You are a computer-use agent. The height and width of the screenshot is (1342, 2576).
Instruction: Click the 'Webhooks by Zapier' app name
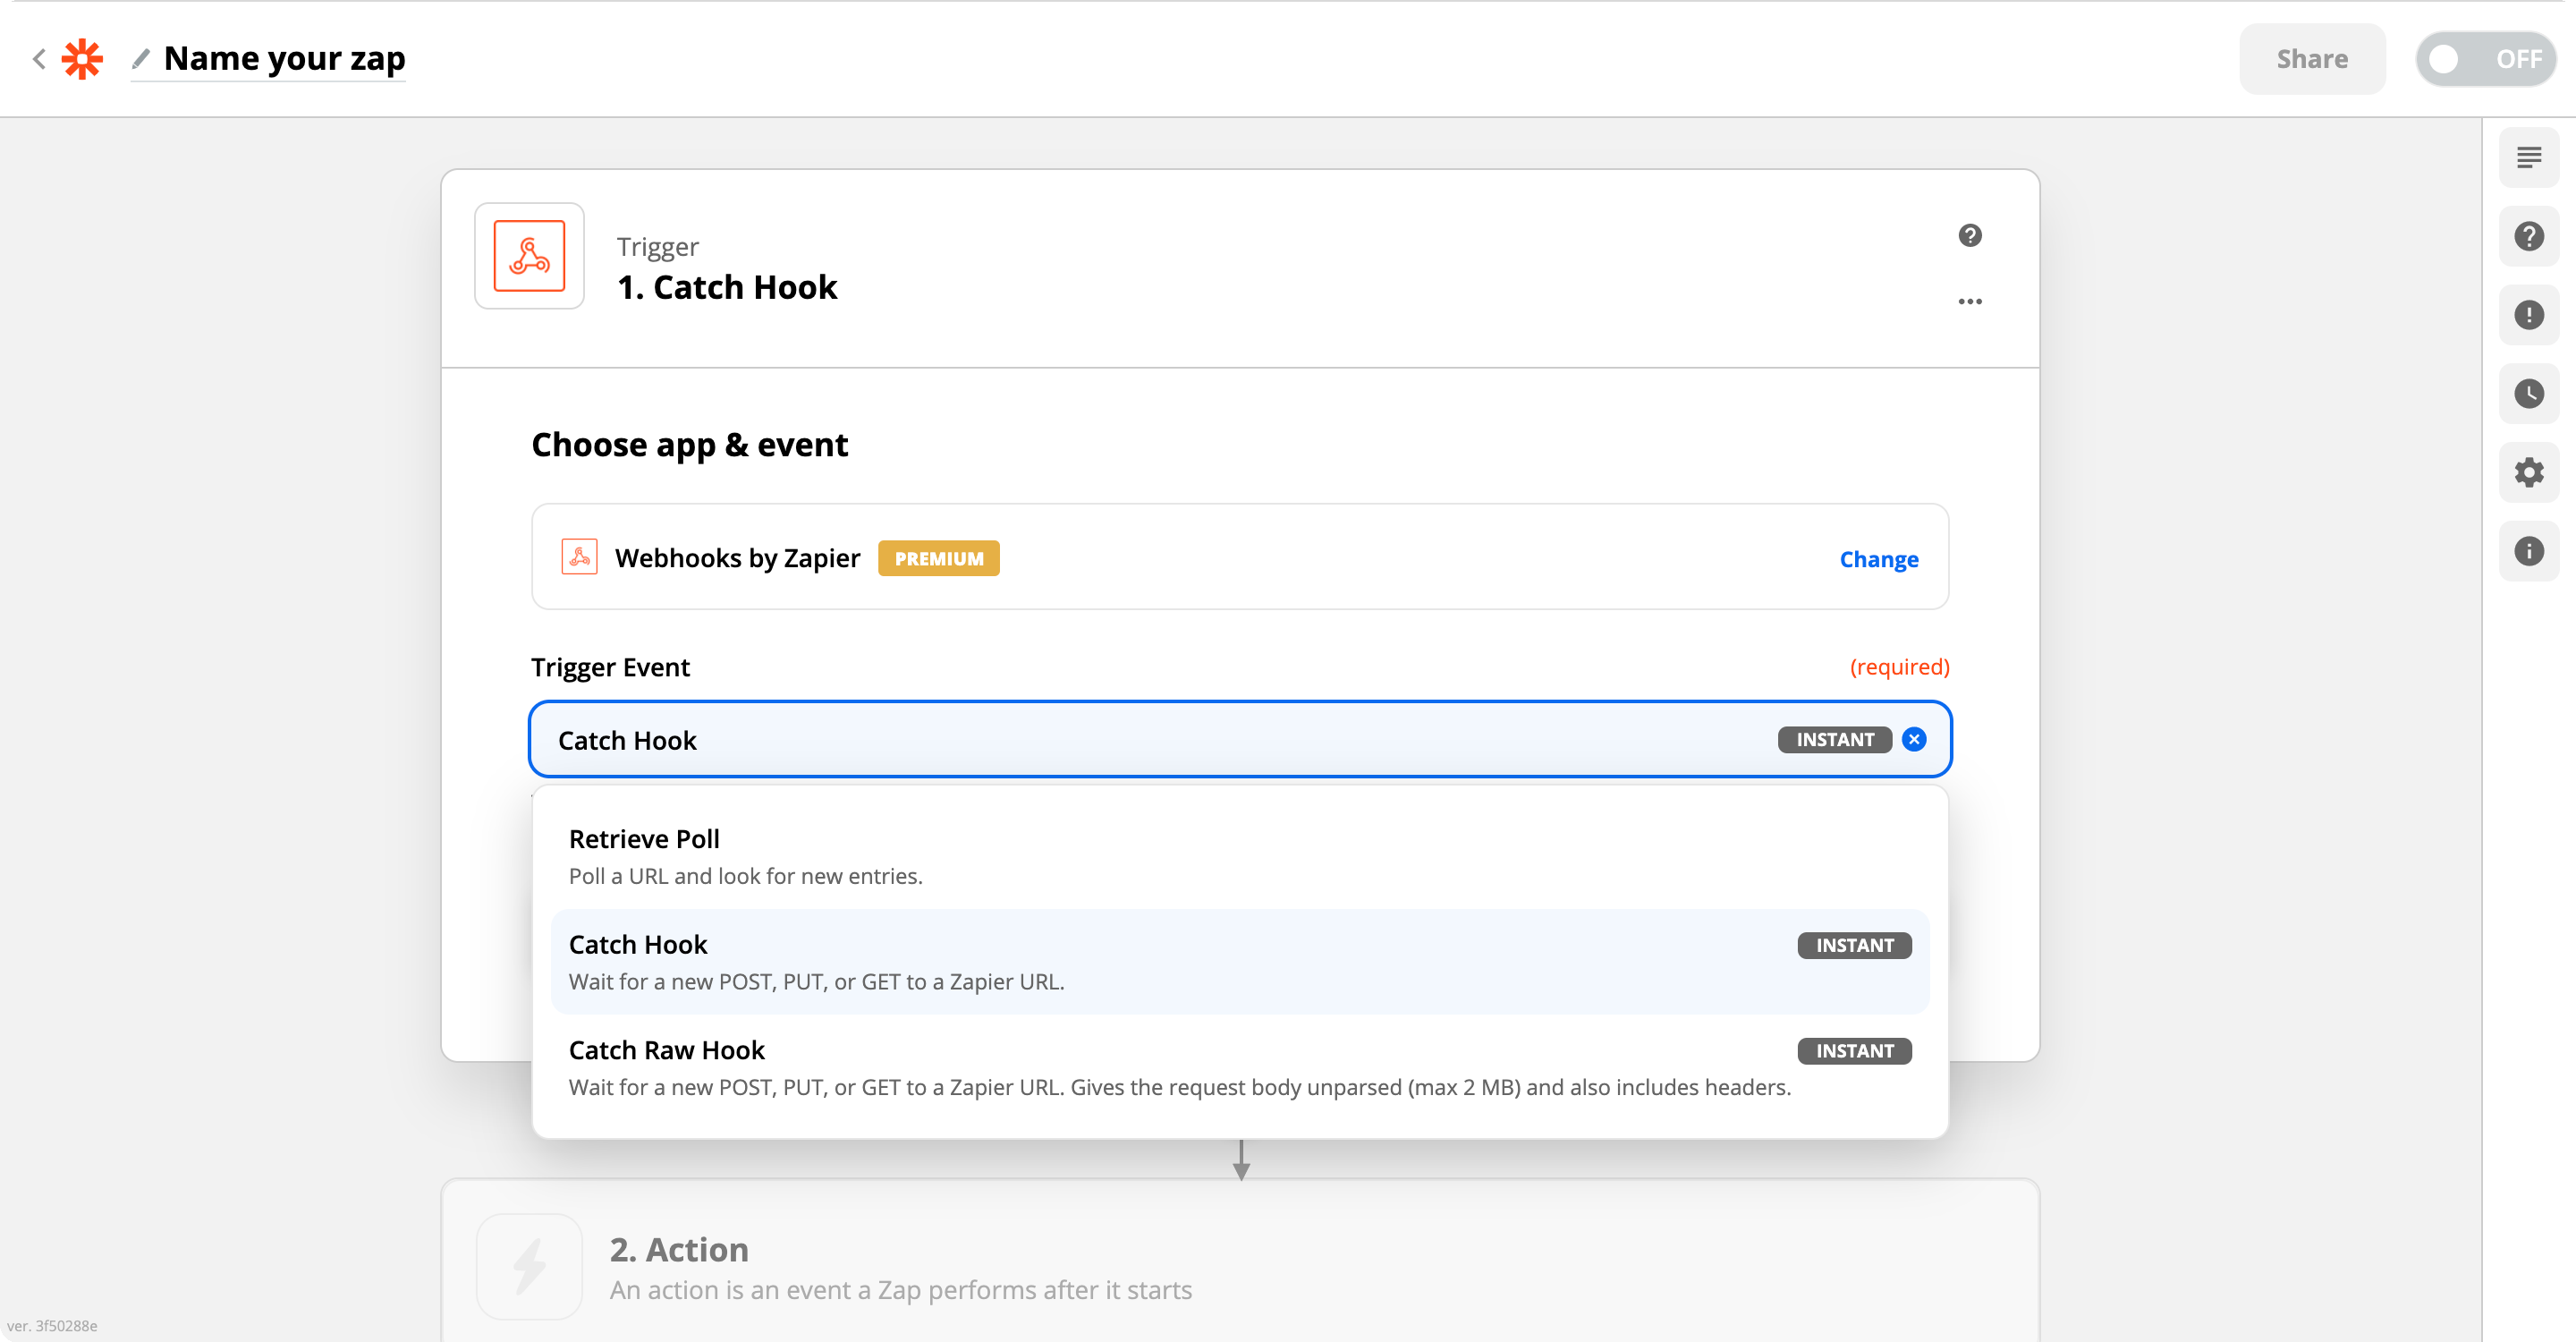(737, 558)
